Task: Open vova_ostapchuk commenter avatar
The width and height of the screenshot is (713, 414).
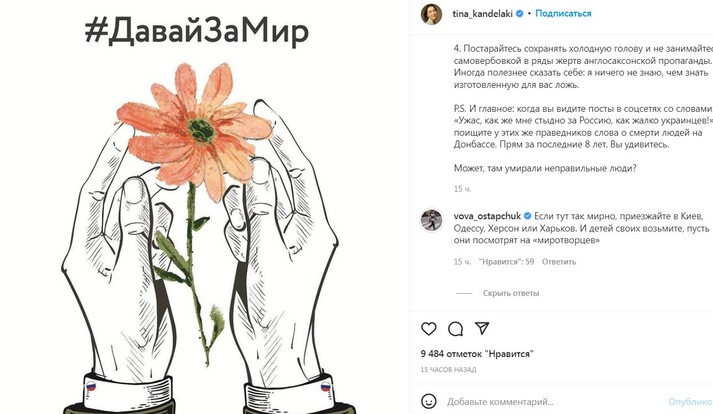Action: tap(431, 221)
